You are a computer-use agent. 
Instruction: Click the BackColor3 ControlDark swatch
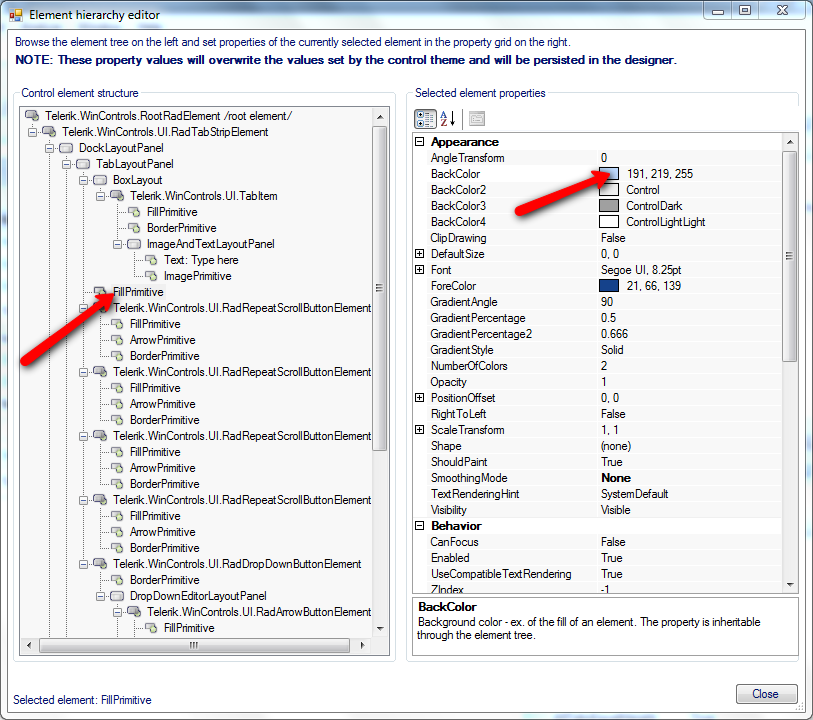pyautogui.click(x=609, y=206)
